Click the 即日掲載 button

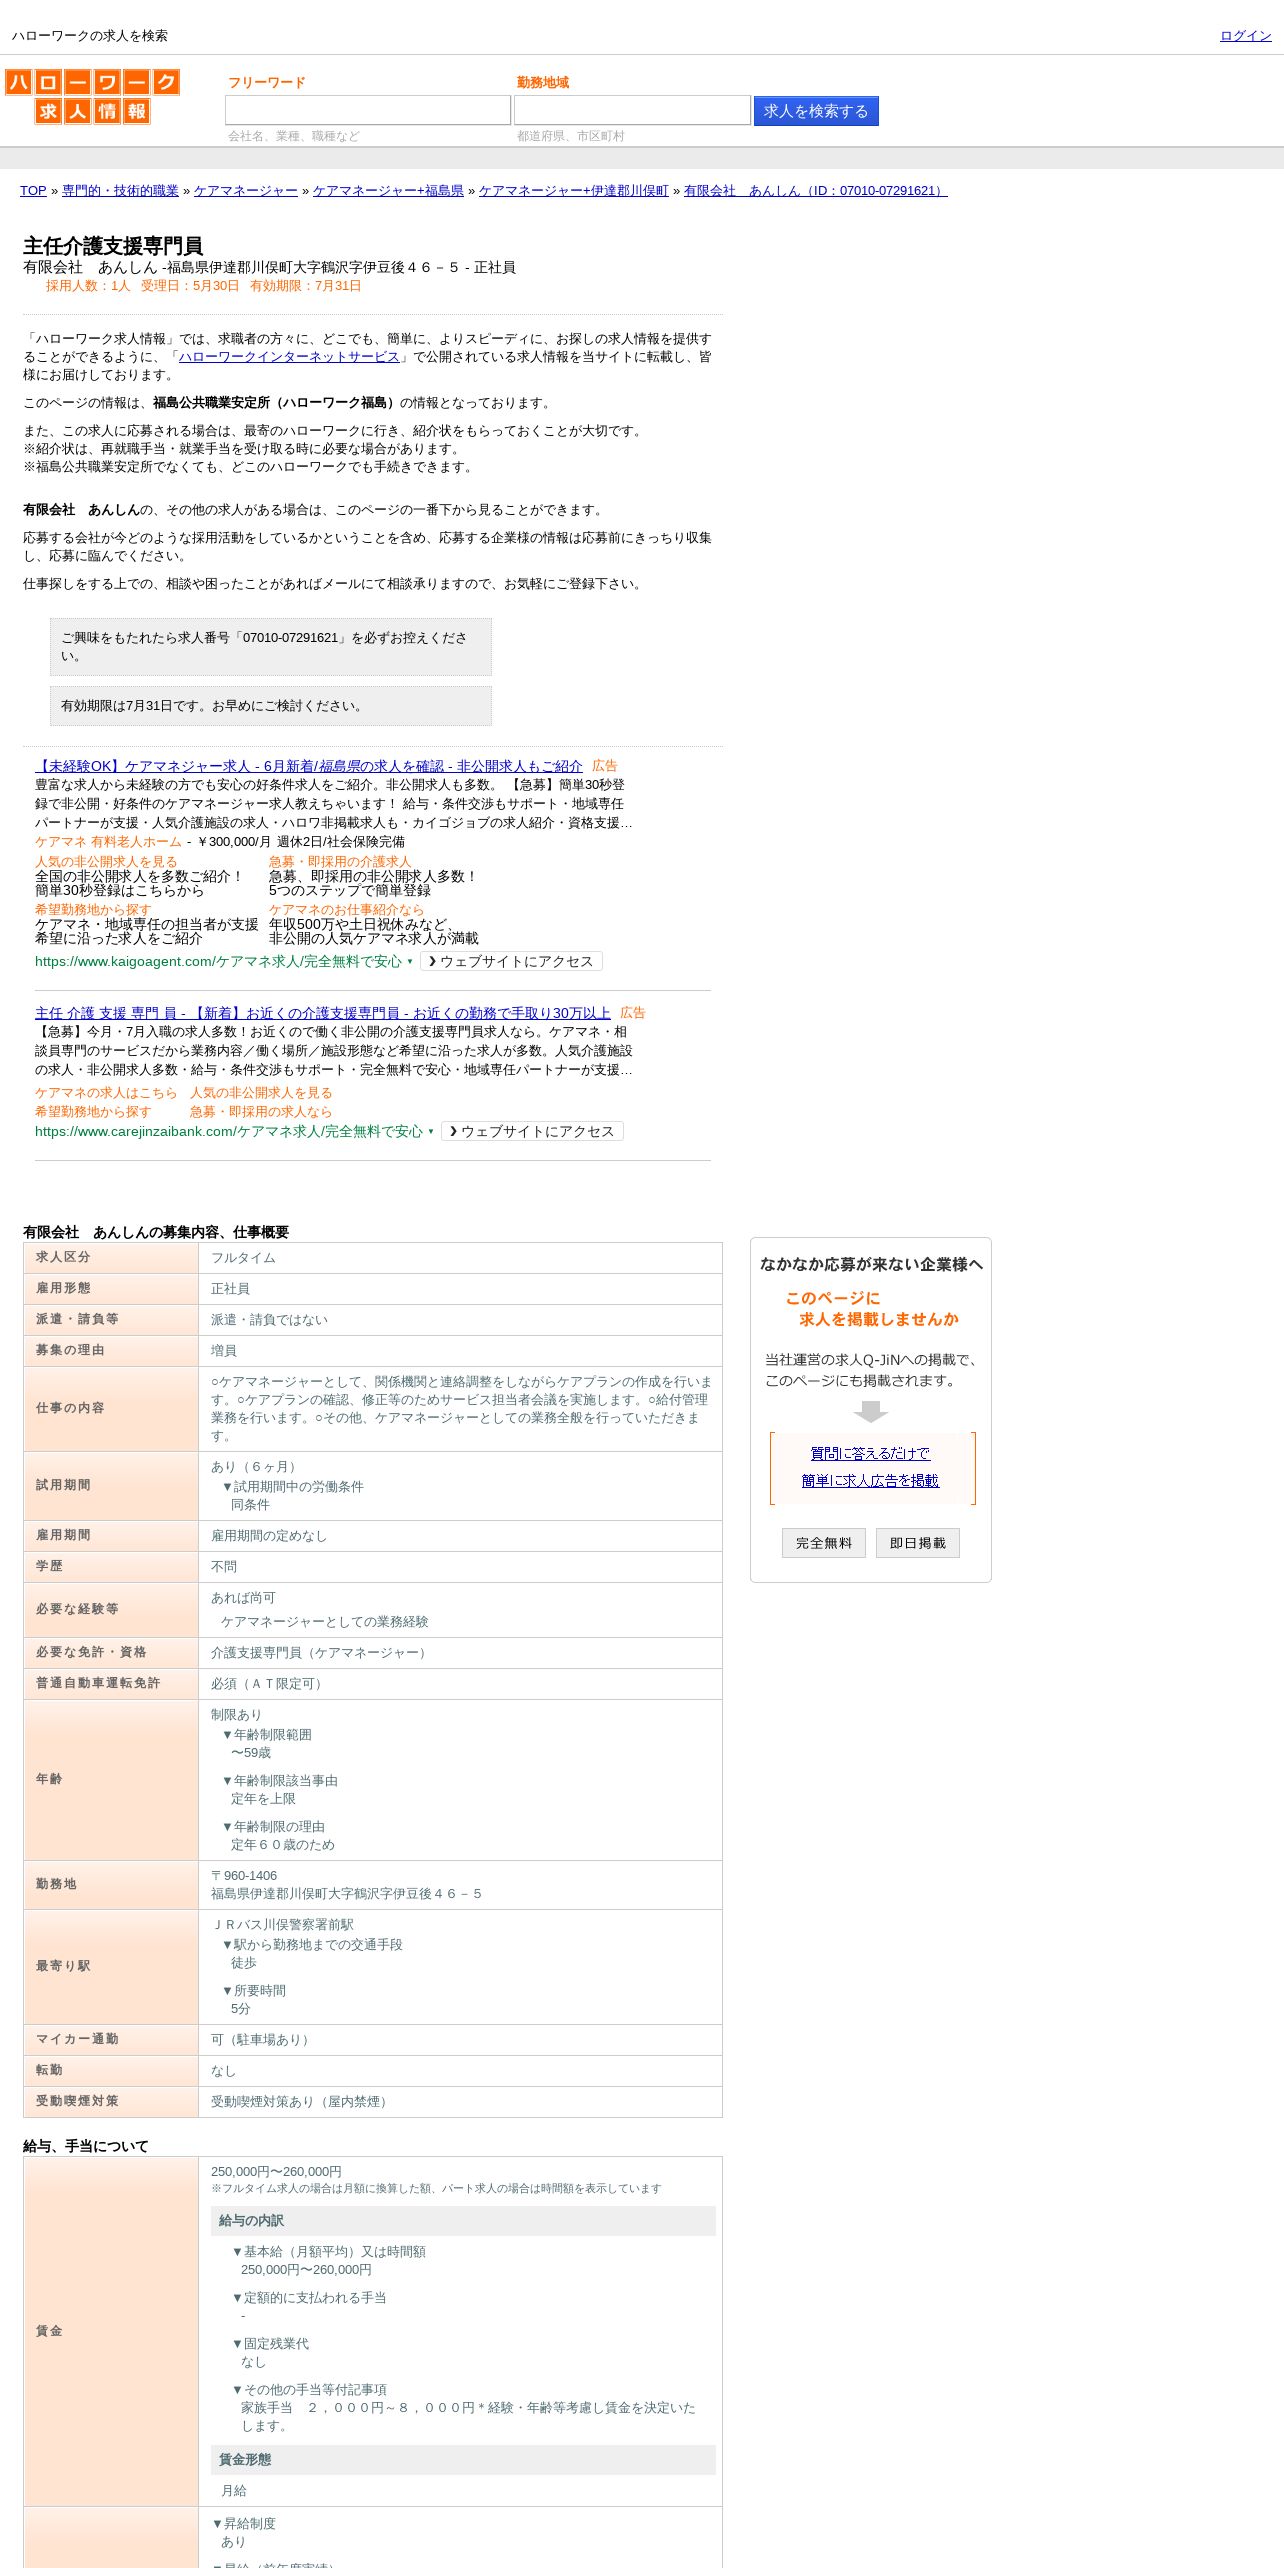(x=918, y=1543)
